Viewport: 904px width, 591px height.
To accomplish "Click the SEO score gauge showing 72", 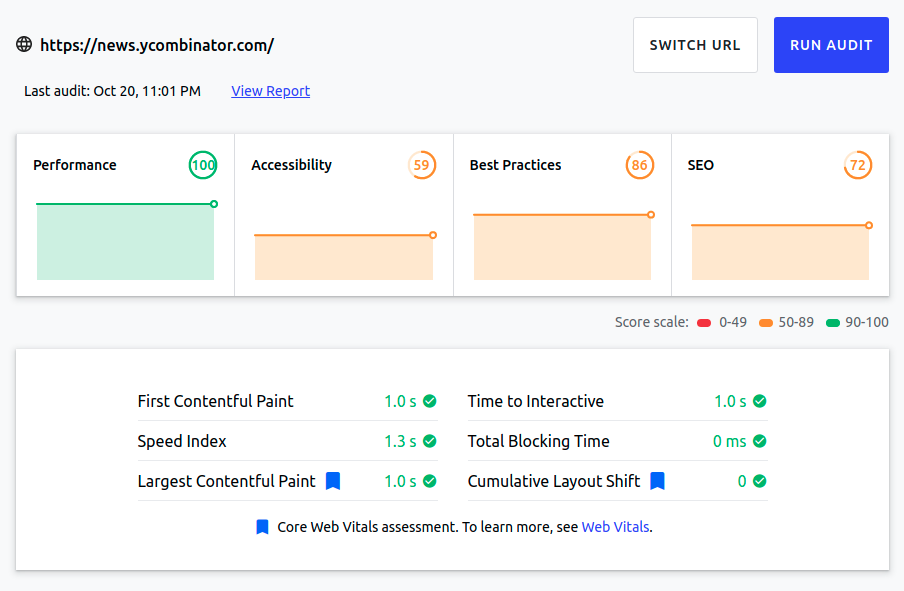I will point(857,165).
